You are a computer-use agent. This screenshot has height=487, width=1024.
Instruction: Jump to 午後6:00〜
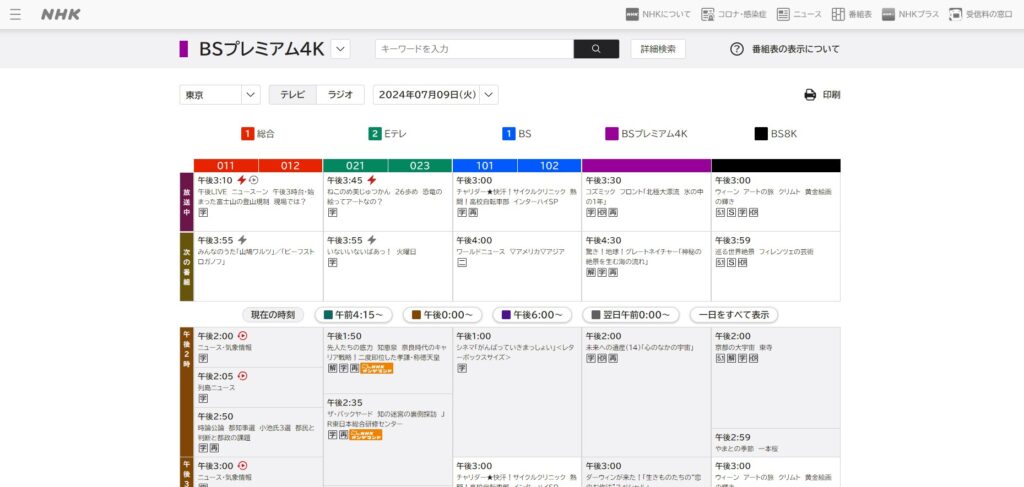[x=532, y=315]
